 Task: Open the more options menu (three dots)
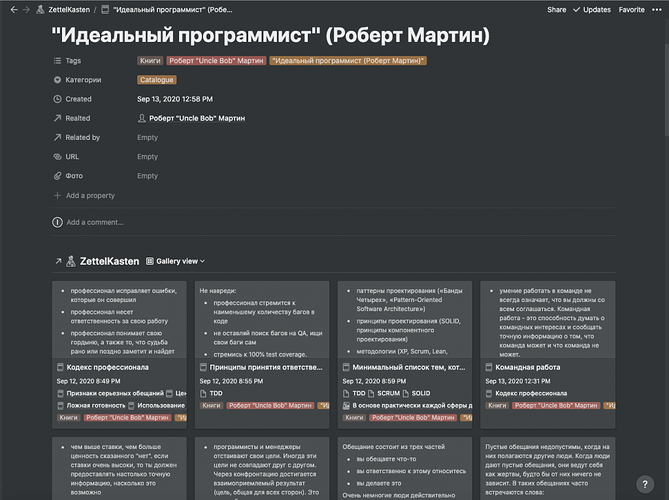[x=657, y=9]
